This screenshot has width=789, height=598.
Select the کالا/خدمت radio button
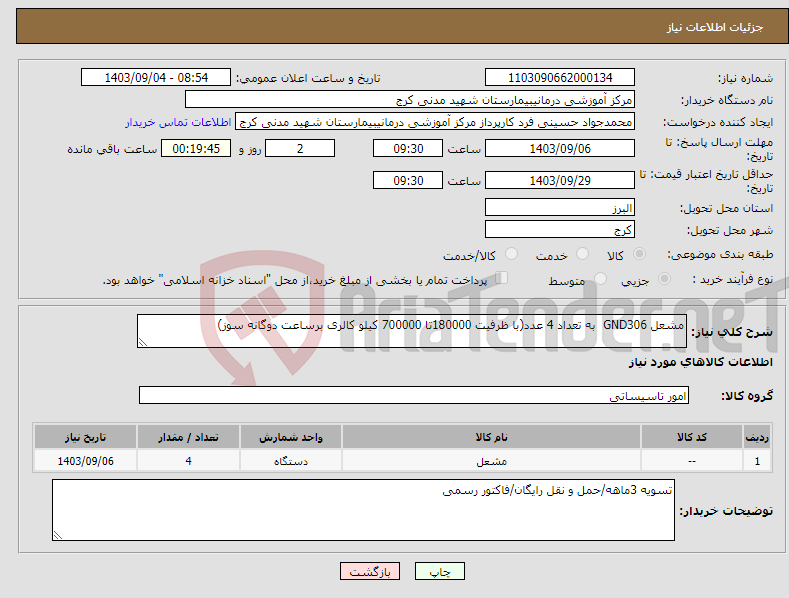(x=511, y=254)
